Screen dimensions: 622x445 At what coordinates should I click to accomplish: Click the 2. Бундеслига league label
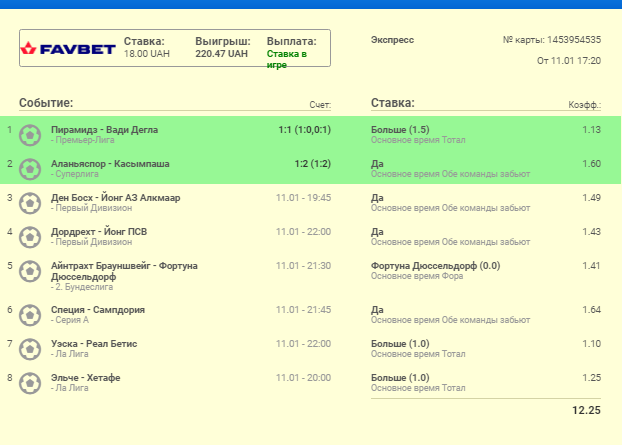(x=82, y=287)
